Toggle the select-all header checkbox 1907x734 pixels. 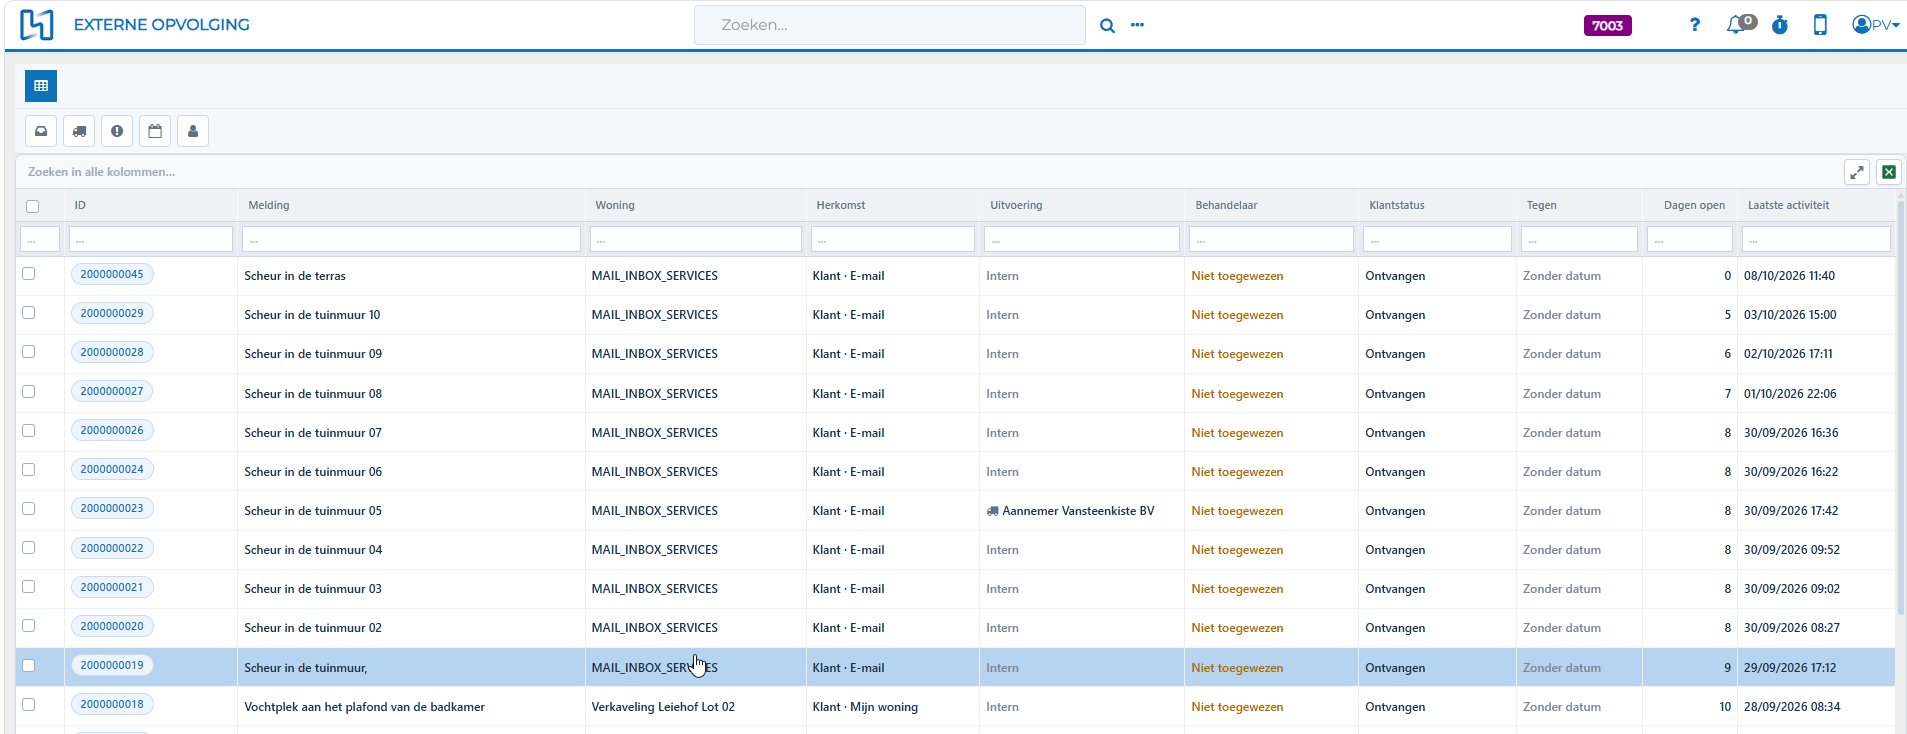[32, 206]
